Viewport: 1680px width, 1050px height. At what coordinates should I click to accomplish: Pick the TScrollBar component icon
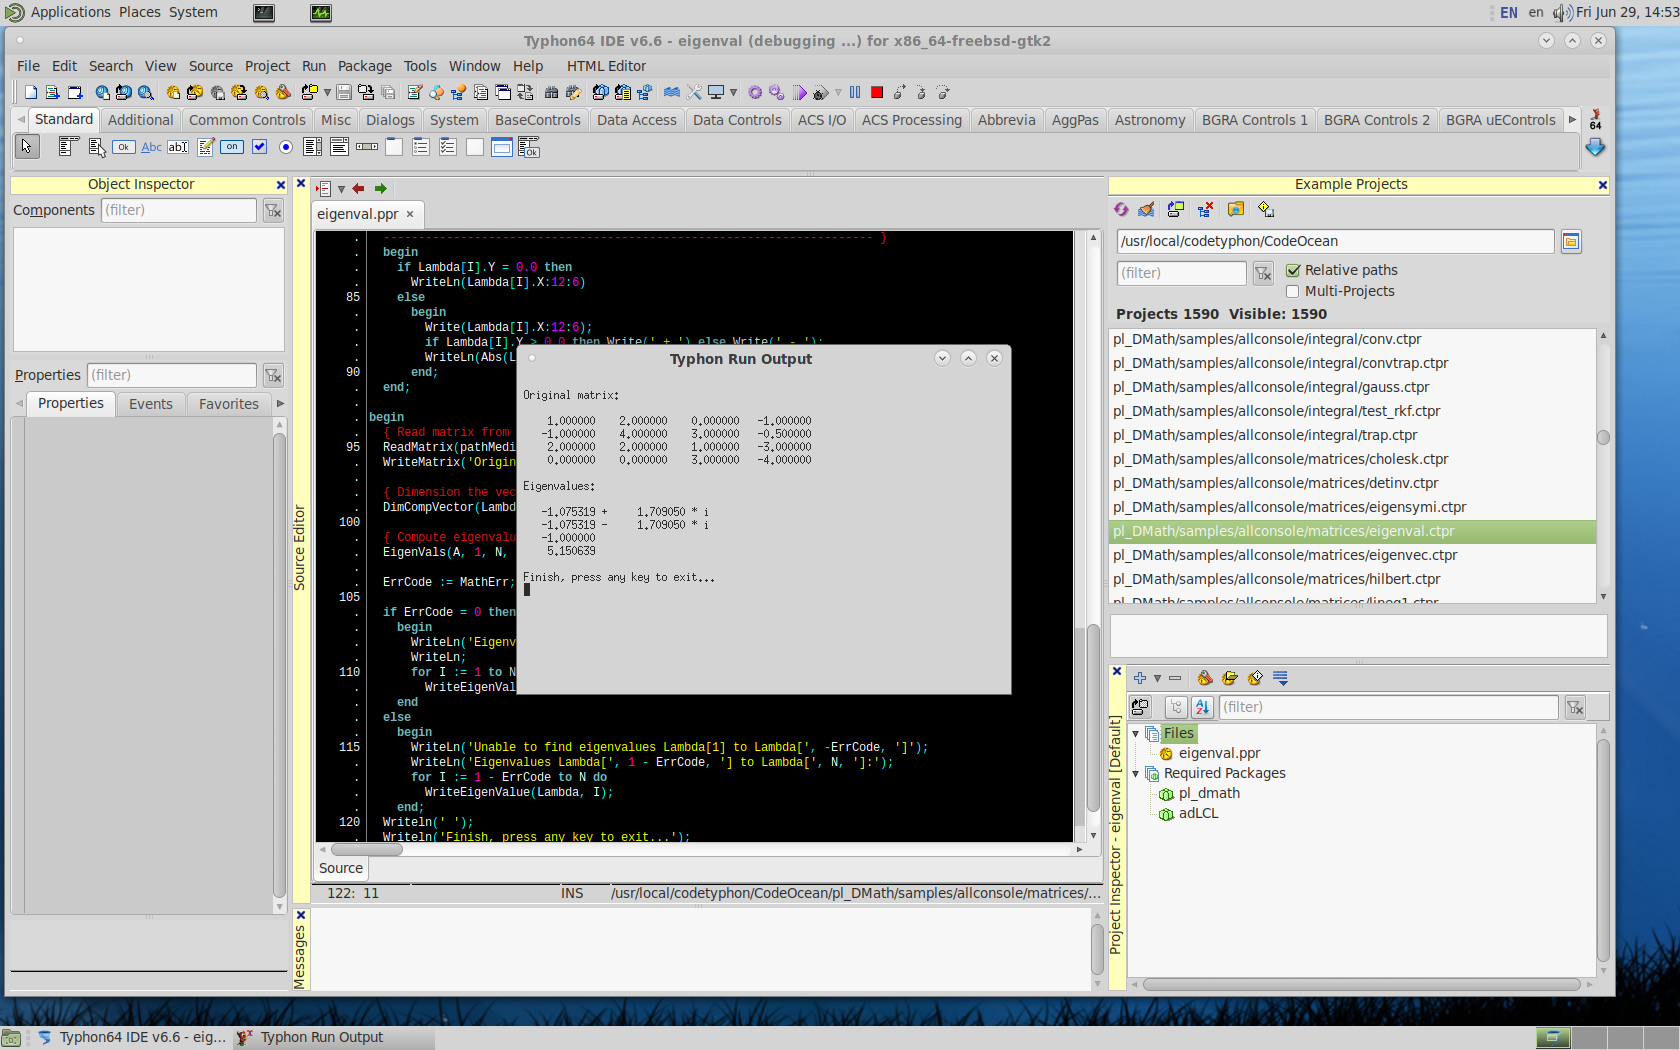point(367,147)
